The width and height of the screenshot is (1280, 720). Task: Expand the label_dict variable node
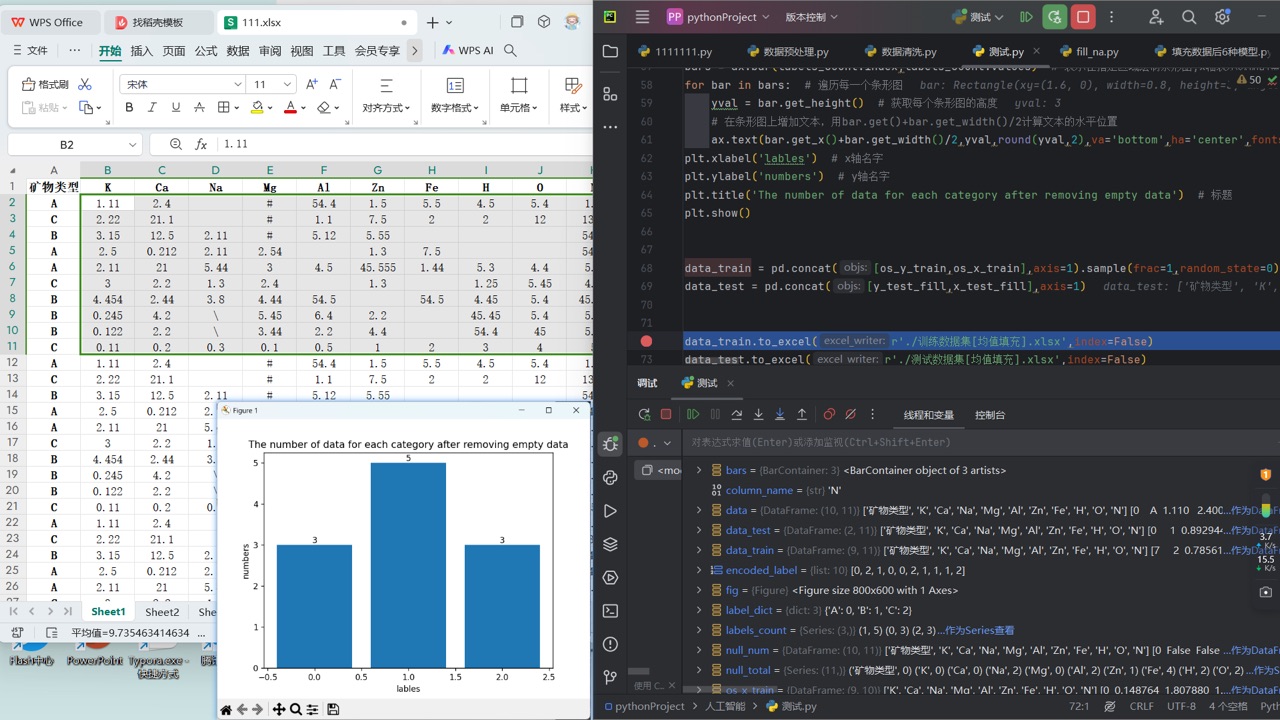click(699, 610)
